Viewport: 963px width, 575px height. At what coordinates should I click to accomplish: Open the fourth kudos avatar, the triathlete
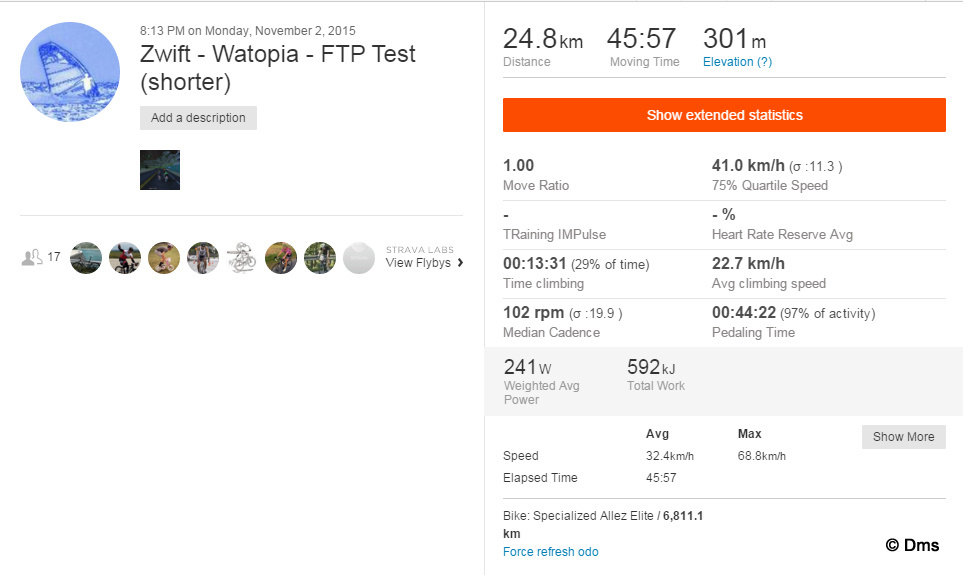203,258
